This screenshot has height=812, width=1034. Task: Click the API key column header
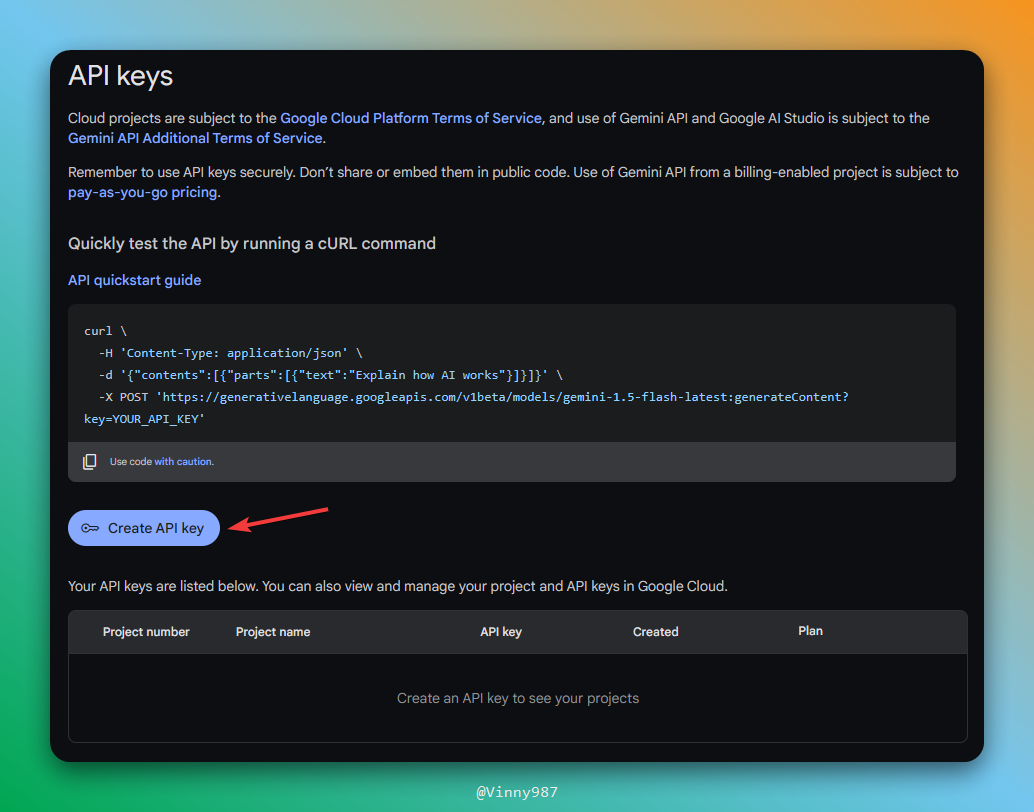point(500,632)
